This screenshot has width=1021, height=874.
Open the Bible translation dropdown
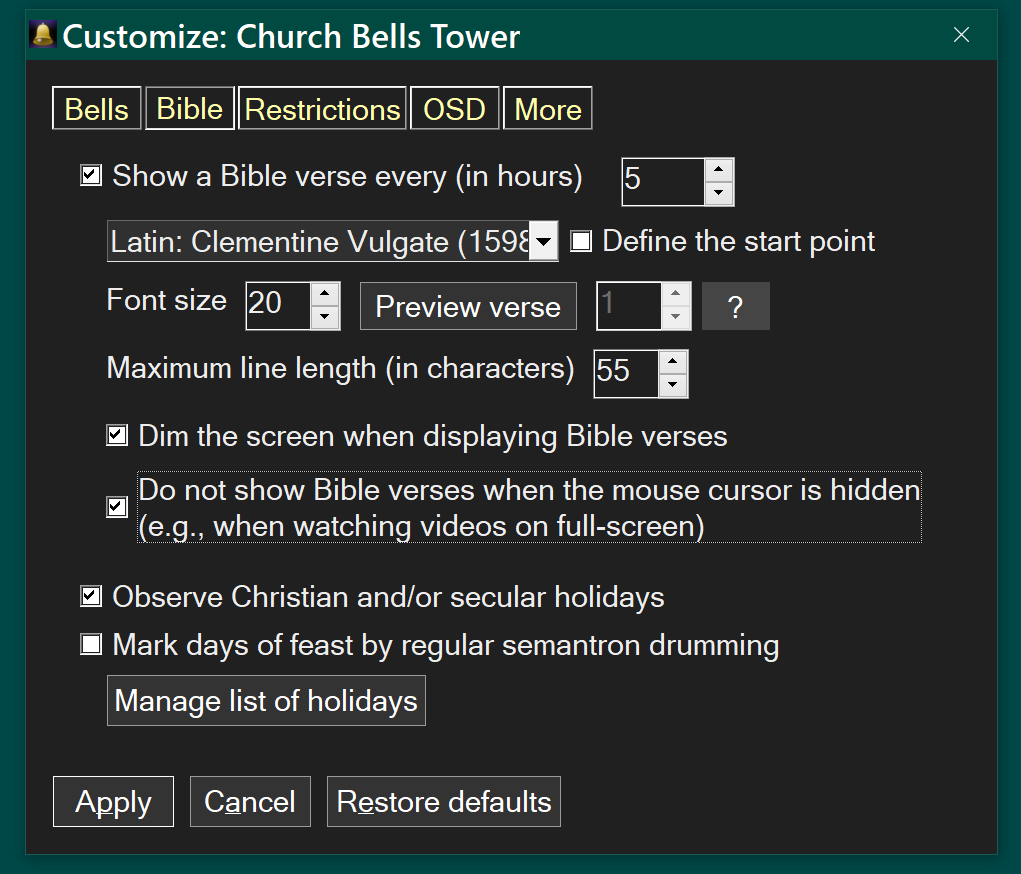(543, 242)
